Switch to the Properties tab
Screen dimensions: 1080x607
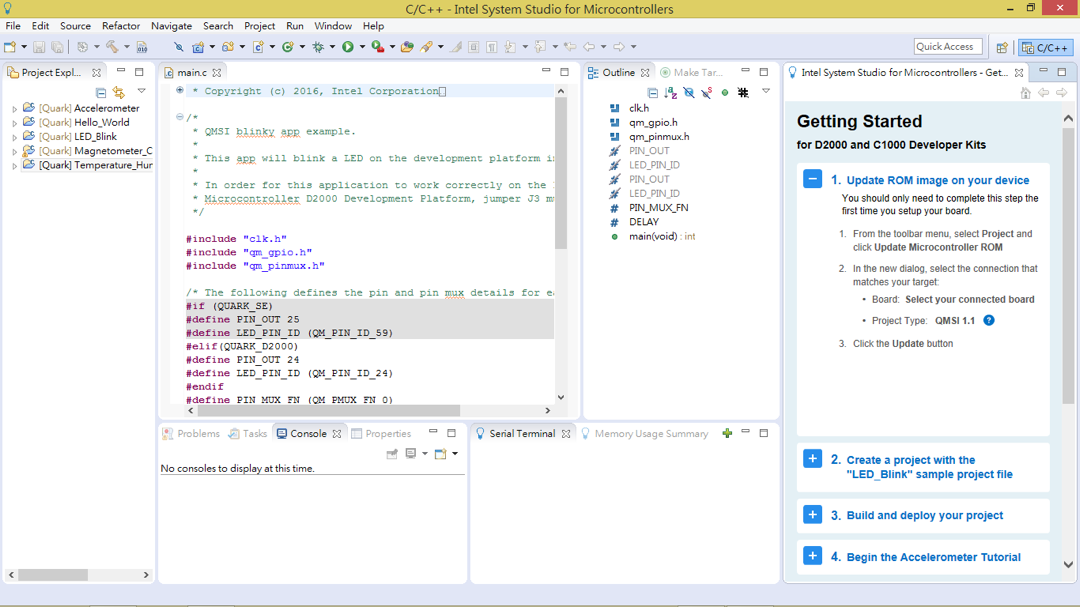[381, 433]
